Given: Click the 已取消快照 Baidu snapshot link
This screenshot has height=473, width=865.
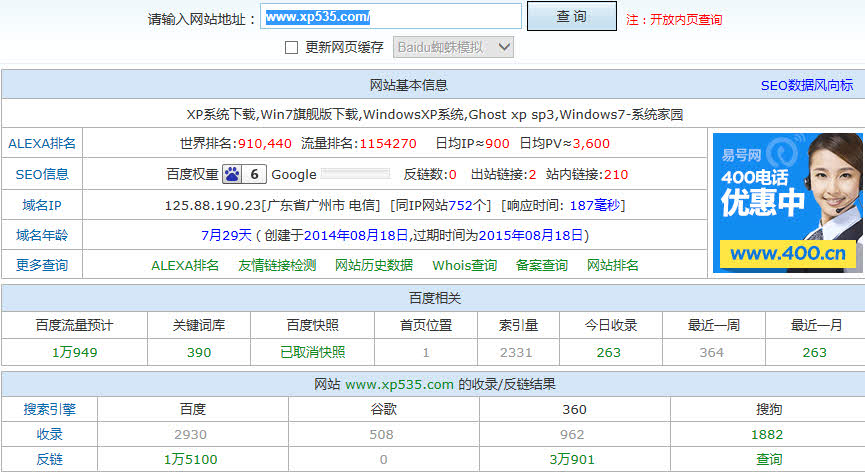Looking at the screenshot, I should (312, 352).
